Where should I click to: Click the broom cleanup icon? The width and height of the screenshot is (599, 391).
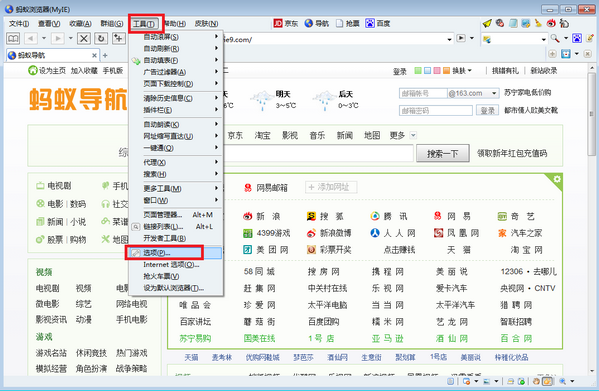tap(538, 23)
